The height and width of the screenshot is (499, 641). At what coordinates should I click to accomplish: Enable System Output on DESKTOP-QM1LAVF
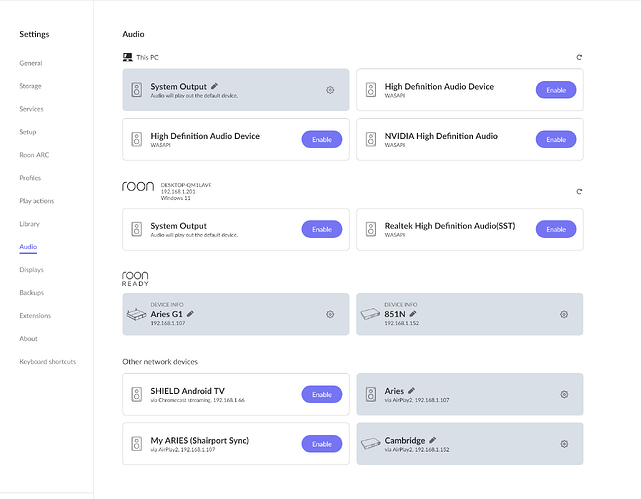coord(322,229)
